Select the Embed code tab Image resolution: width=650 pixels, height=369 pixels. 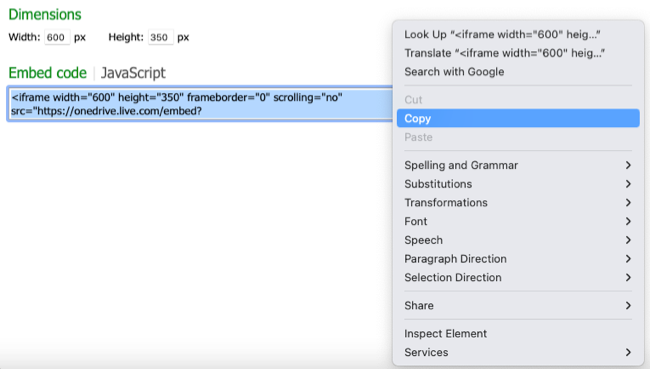coord(48,73)
